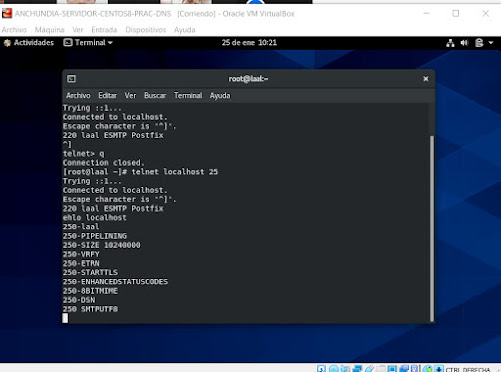The width and height of the screenshot is (501, 372).
Task: Click the 'telnet> q' line
Action: [x=84, y=154]
